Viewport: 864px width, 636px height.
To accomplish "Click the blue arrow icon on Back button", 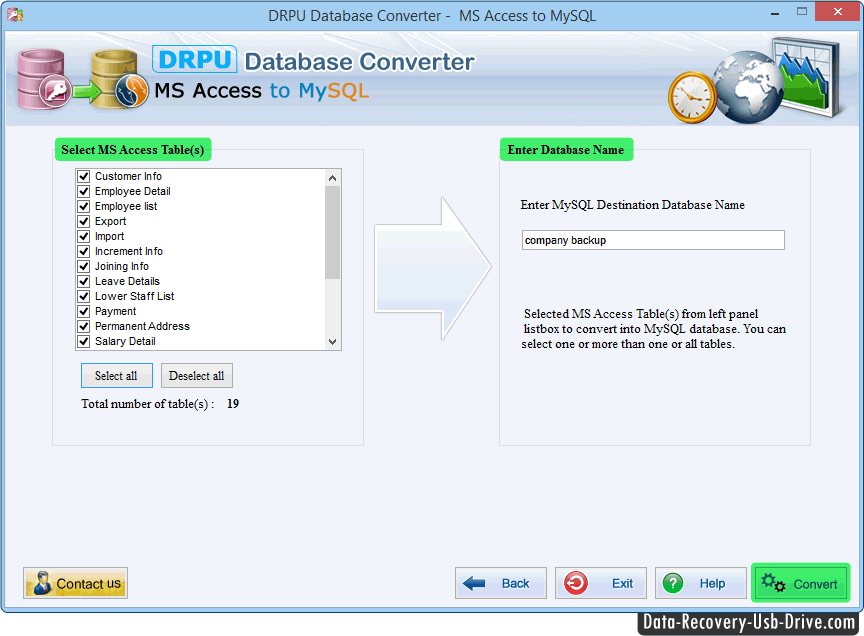I will click(474, 583).
